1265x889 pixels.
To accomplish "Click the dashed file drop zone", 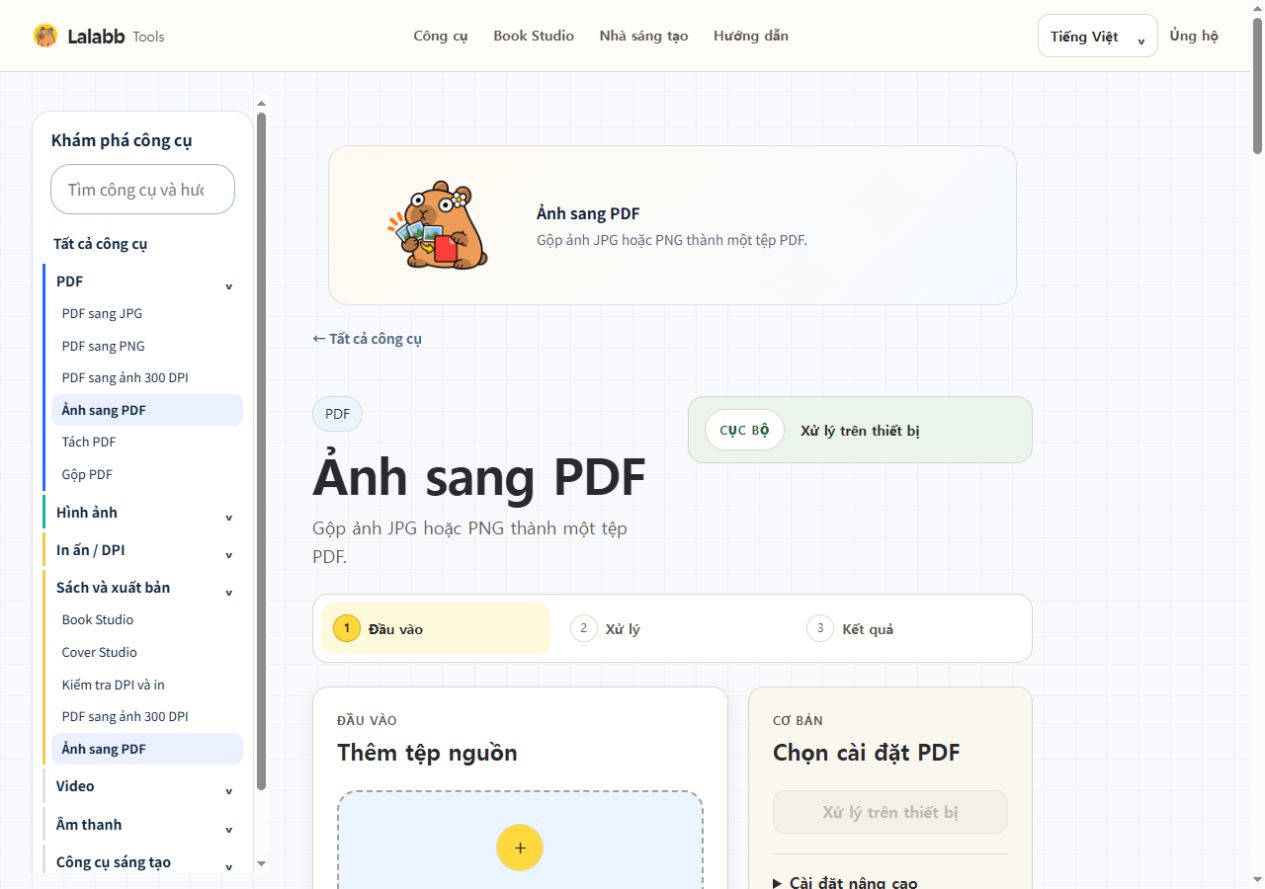I will click(x=520, y=840).
